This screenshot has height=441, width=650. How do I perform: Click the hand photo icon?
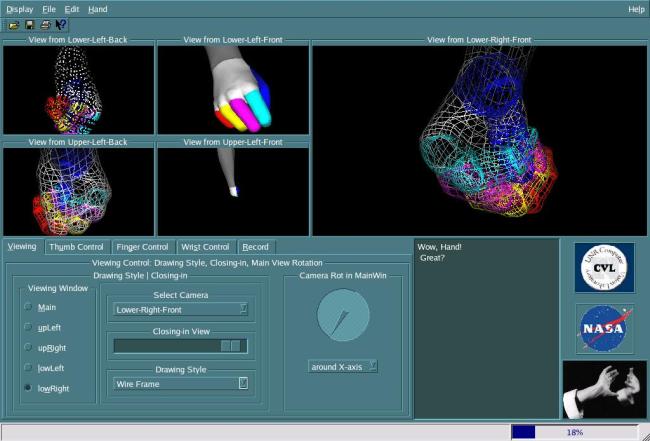pyautogui.click(x=603, y=389)
